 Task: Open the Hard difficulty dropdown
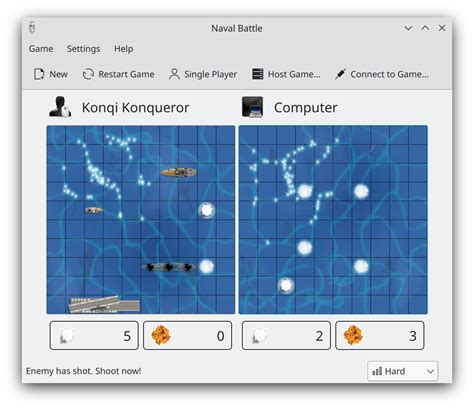tap(403, 371)
